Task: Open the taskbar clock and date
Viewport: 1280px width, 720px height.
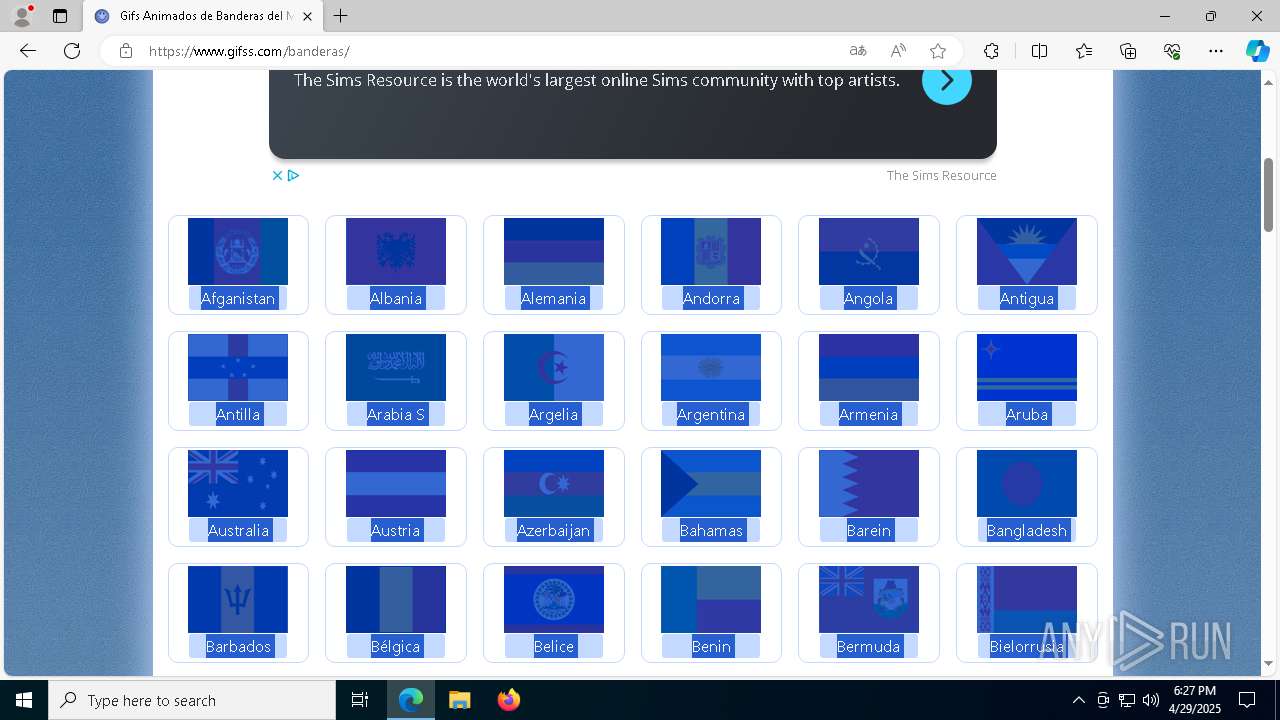Action: [x=1195, y=700]
